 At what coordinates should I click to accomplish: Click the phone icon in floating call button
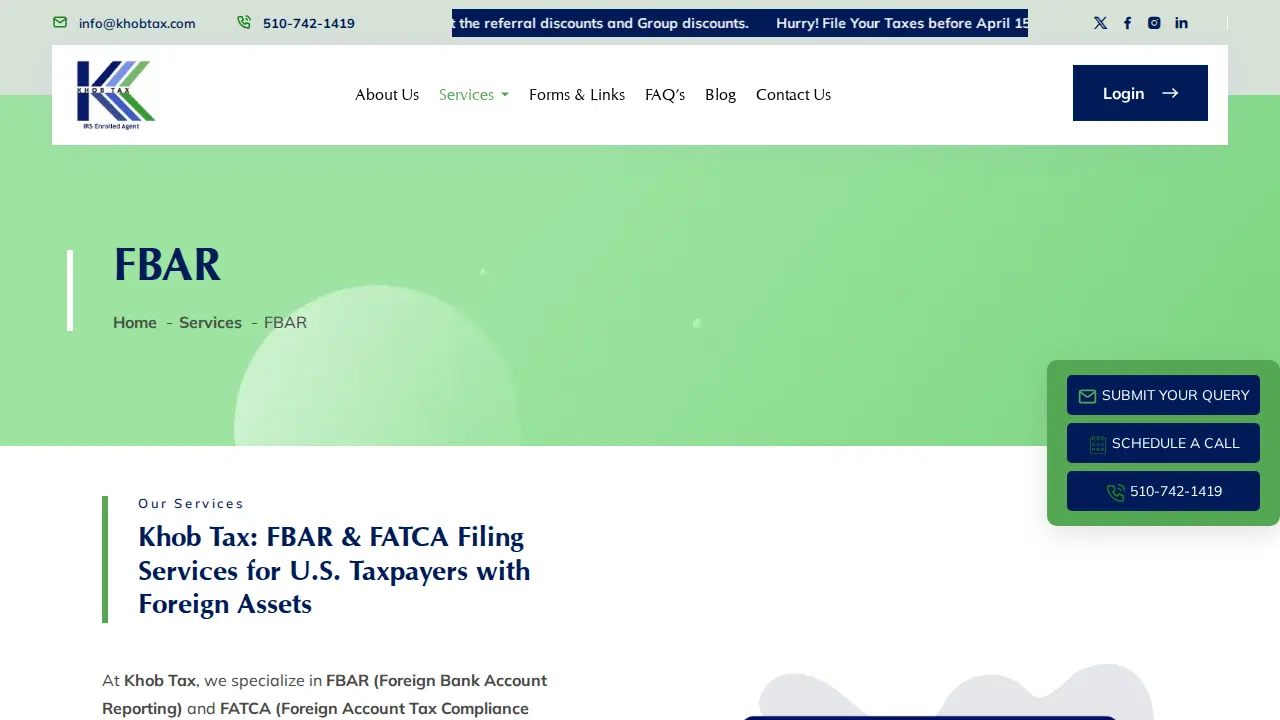coord(1116,492)
